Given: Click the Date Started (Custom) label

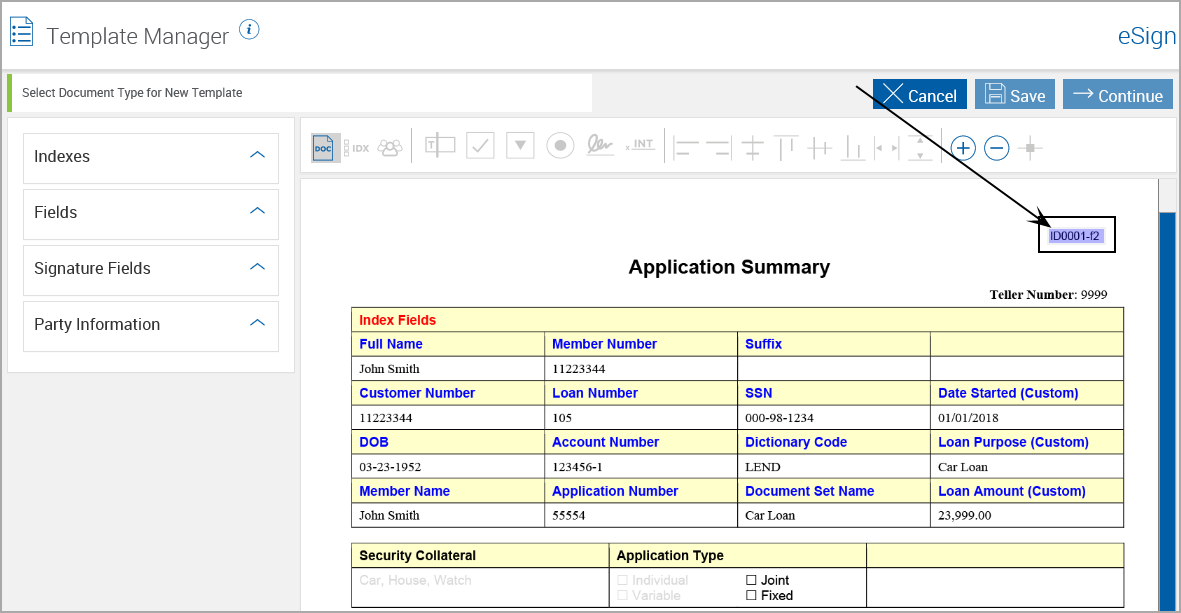Looking at the screenshot, I should 1008,393.
